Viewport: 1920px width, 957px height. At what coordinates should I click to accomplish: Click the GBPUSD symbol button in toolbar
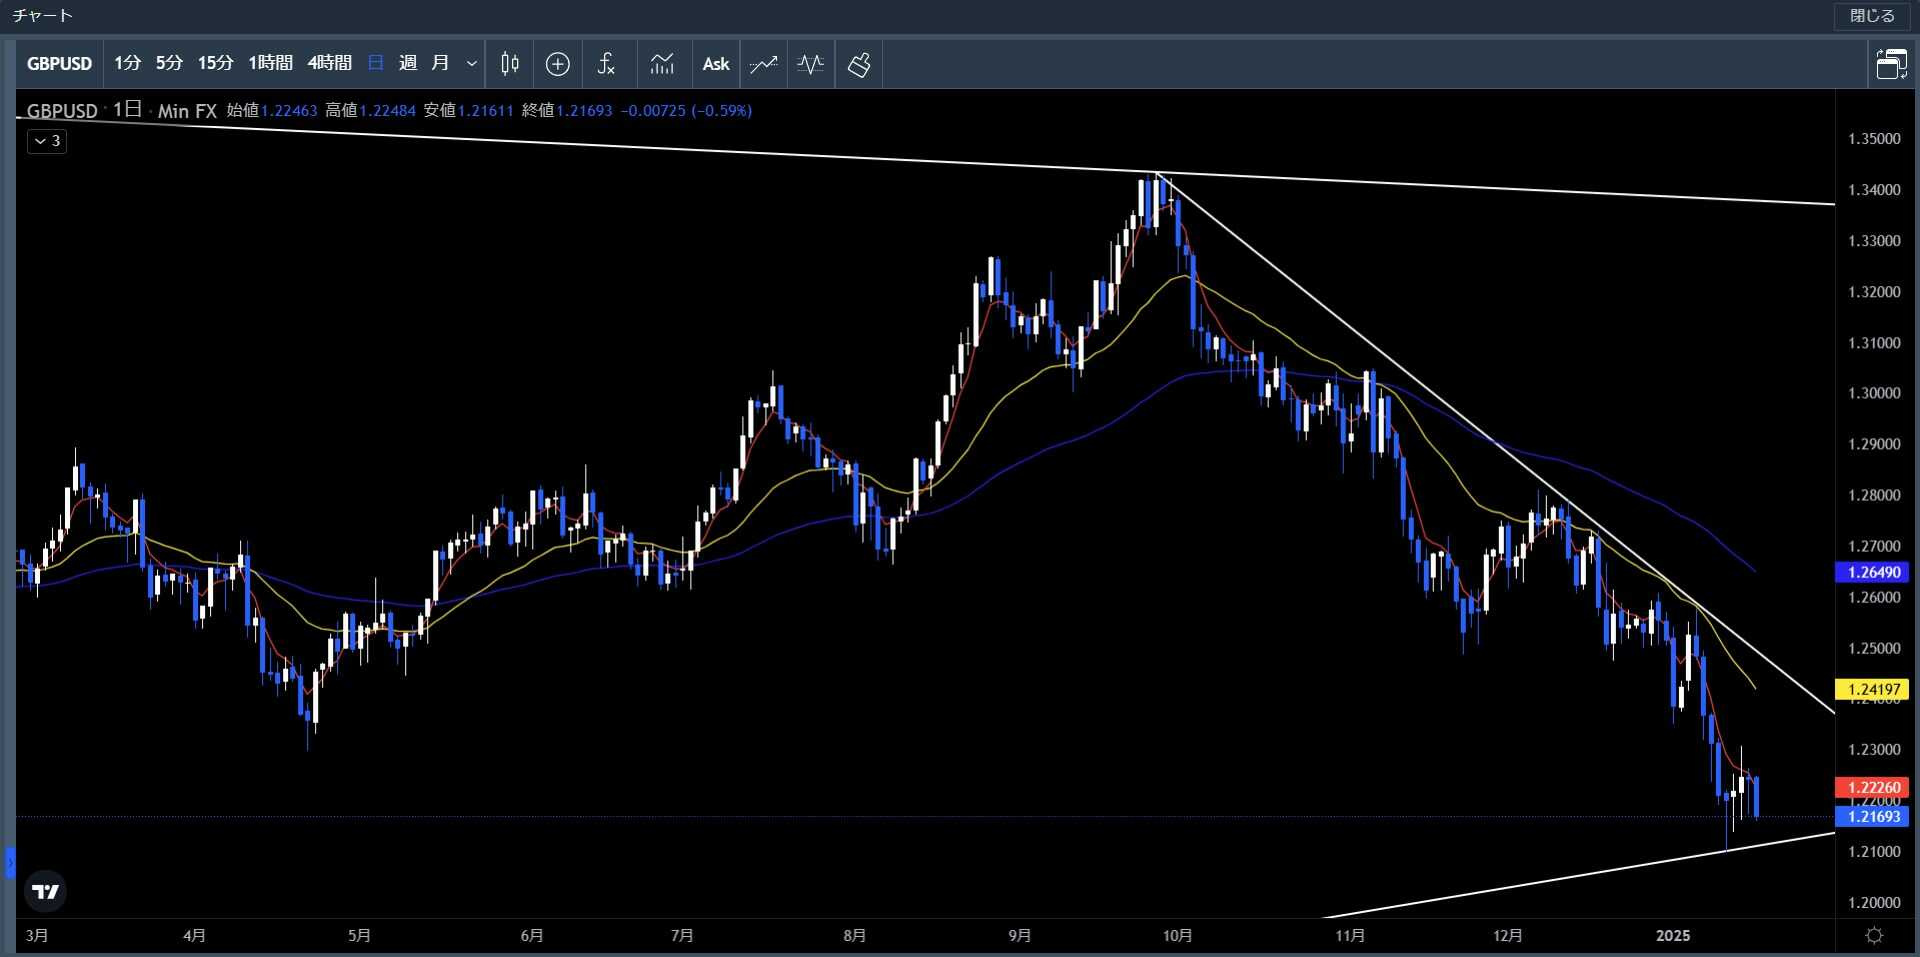(x=59, y=63)
